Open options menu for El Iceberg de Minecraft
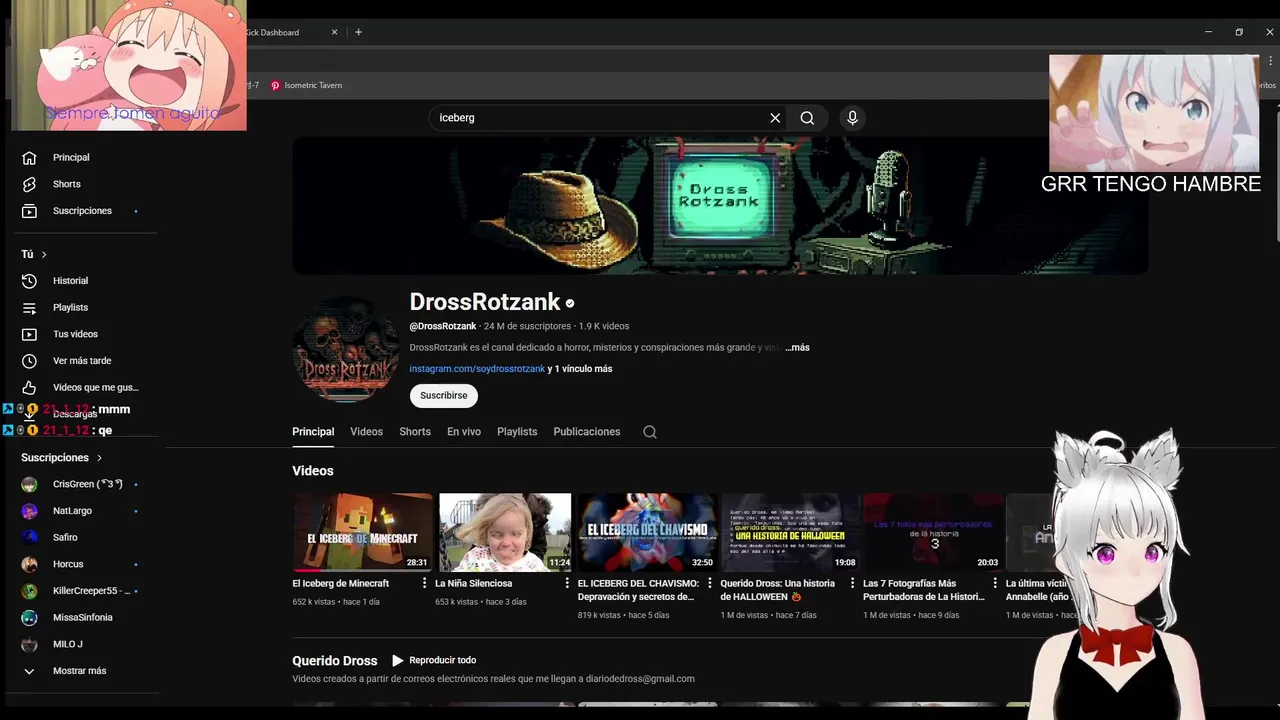The width and height of the screenshot is (1280, 720). pyautogui.click(x=424, y=583)
